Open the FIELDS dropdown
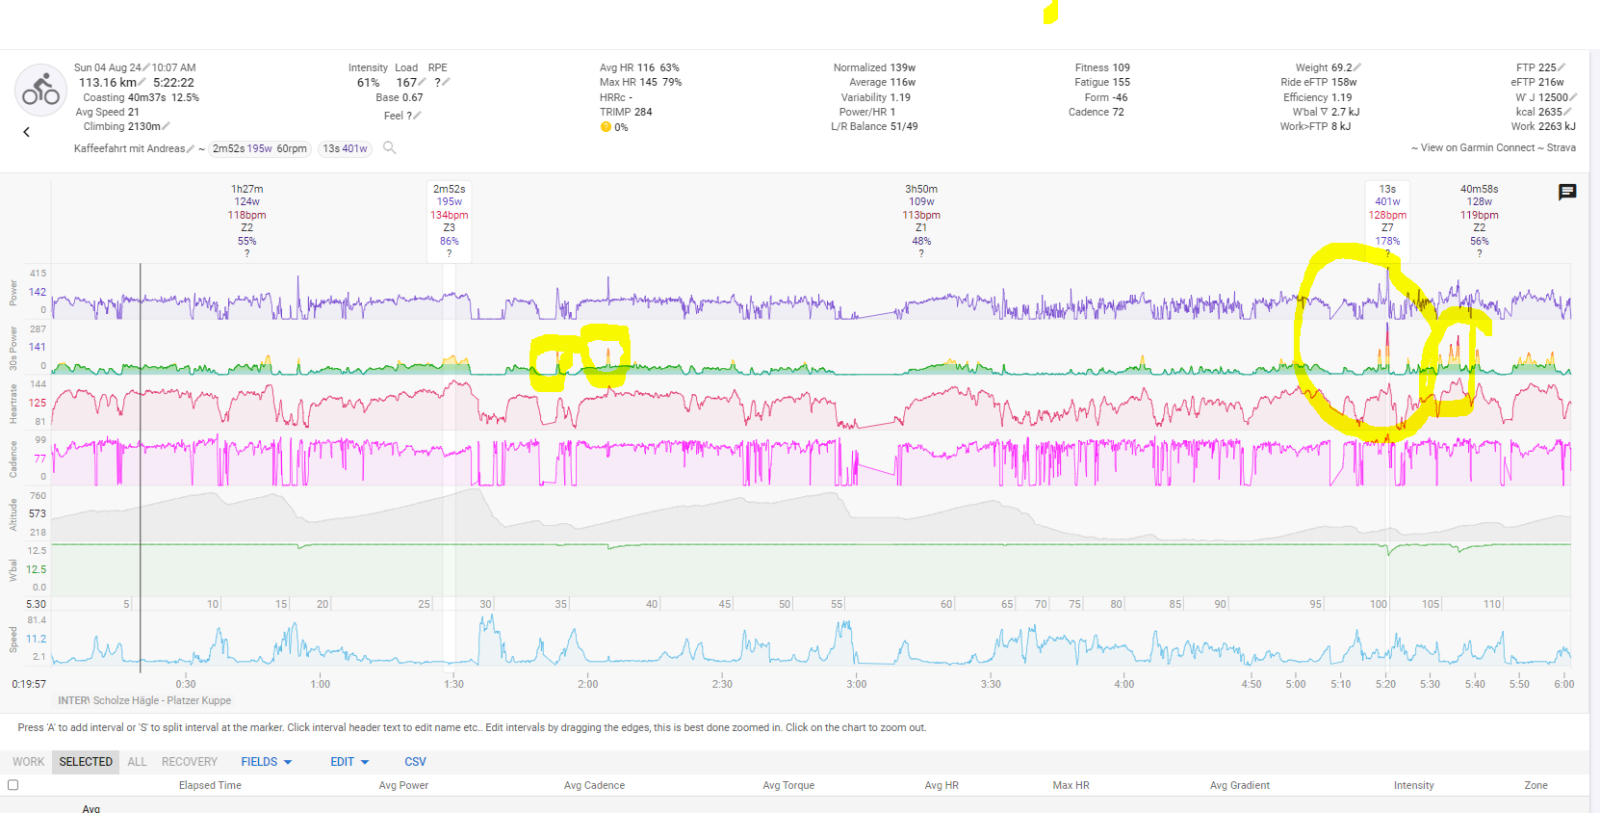The width and height of the screenshot is (1600, 813). point(266,762)
